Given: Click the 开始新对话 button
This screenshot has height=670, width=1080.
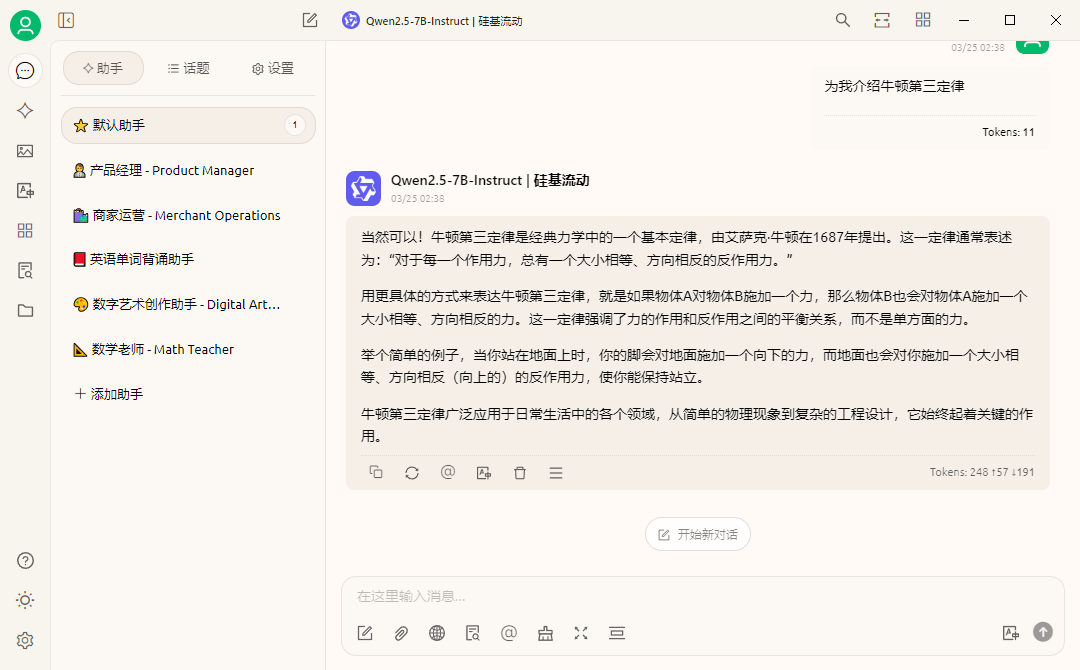Looking at the screenshot, I should (697, 533).
